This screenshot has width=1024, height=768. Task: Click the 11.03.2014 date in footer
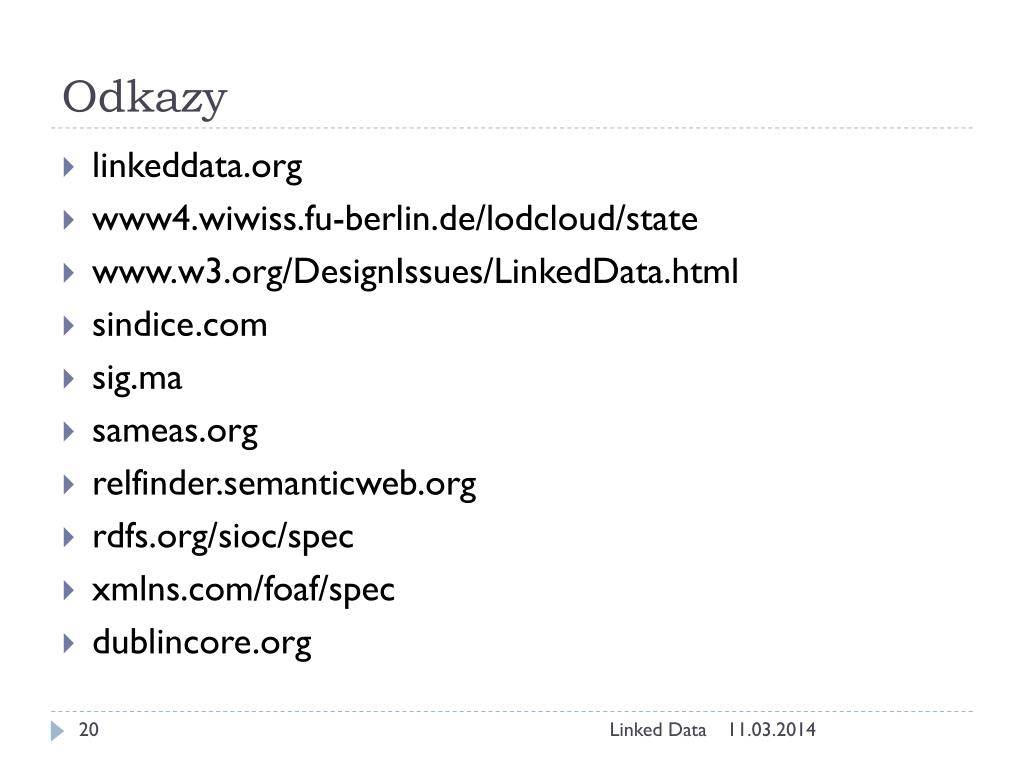(x=772, y=730)
